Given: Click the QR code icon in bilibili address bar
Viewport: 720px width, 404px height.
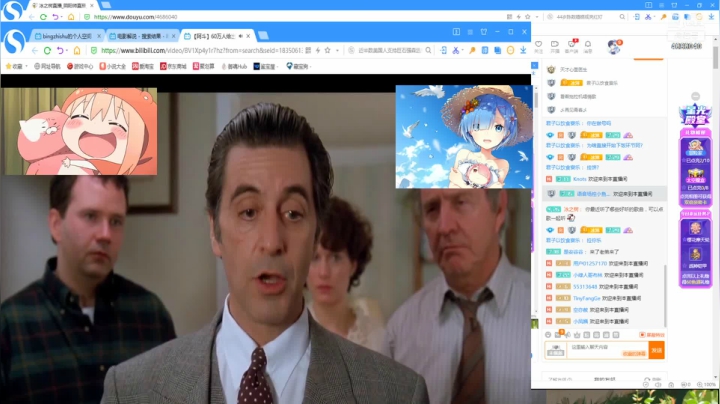Looking at the screenshot, I should 308,50.
